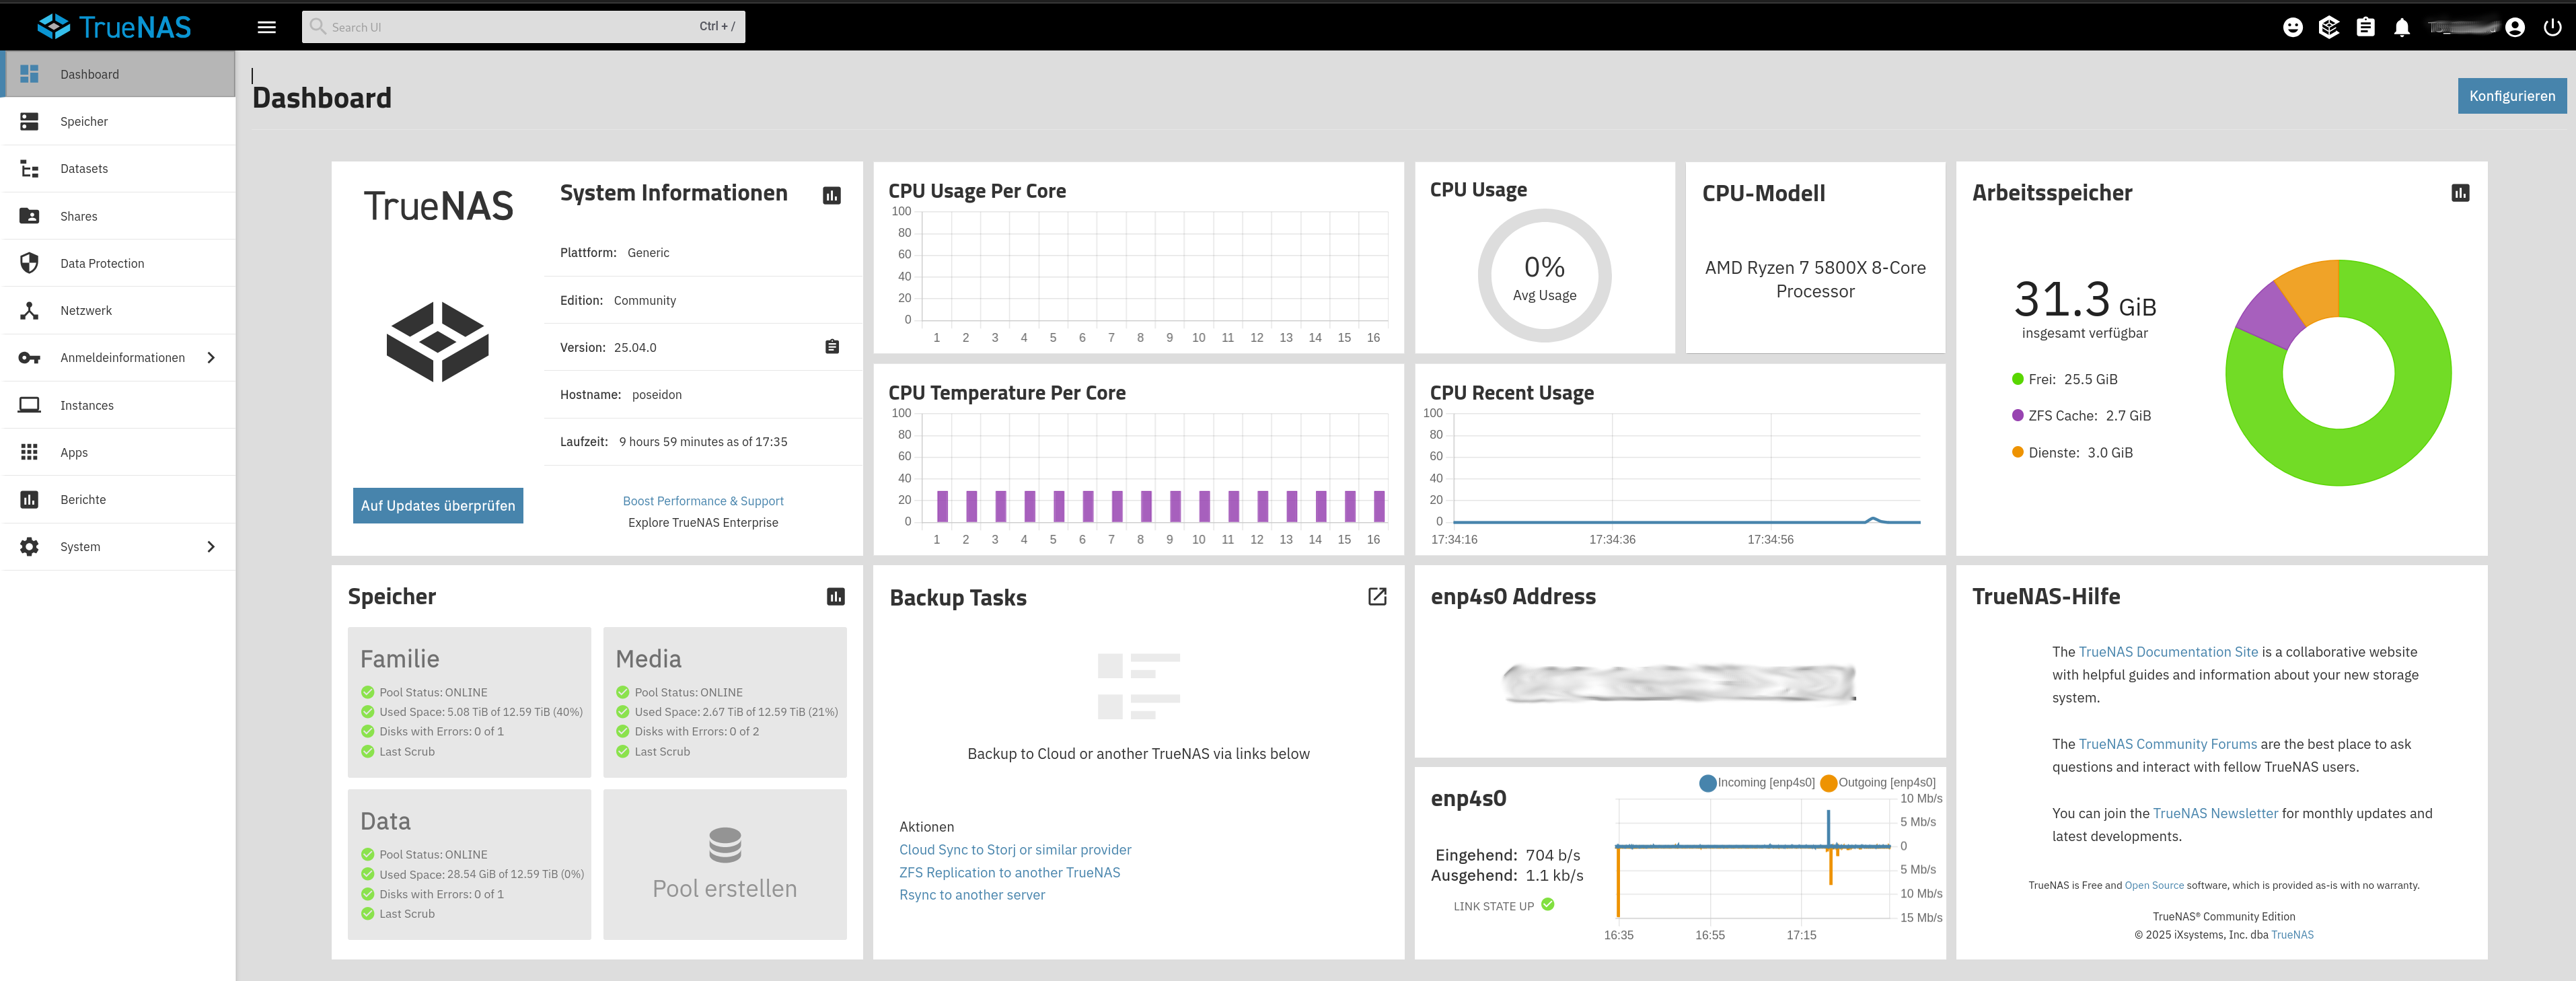
Task: Open the sidebar hamburger menu
Action: tap(266, 27)
